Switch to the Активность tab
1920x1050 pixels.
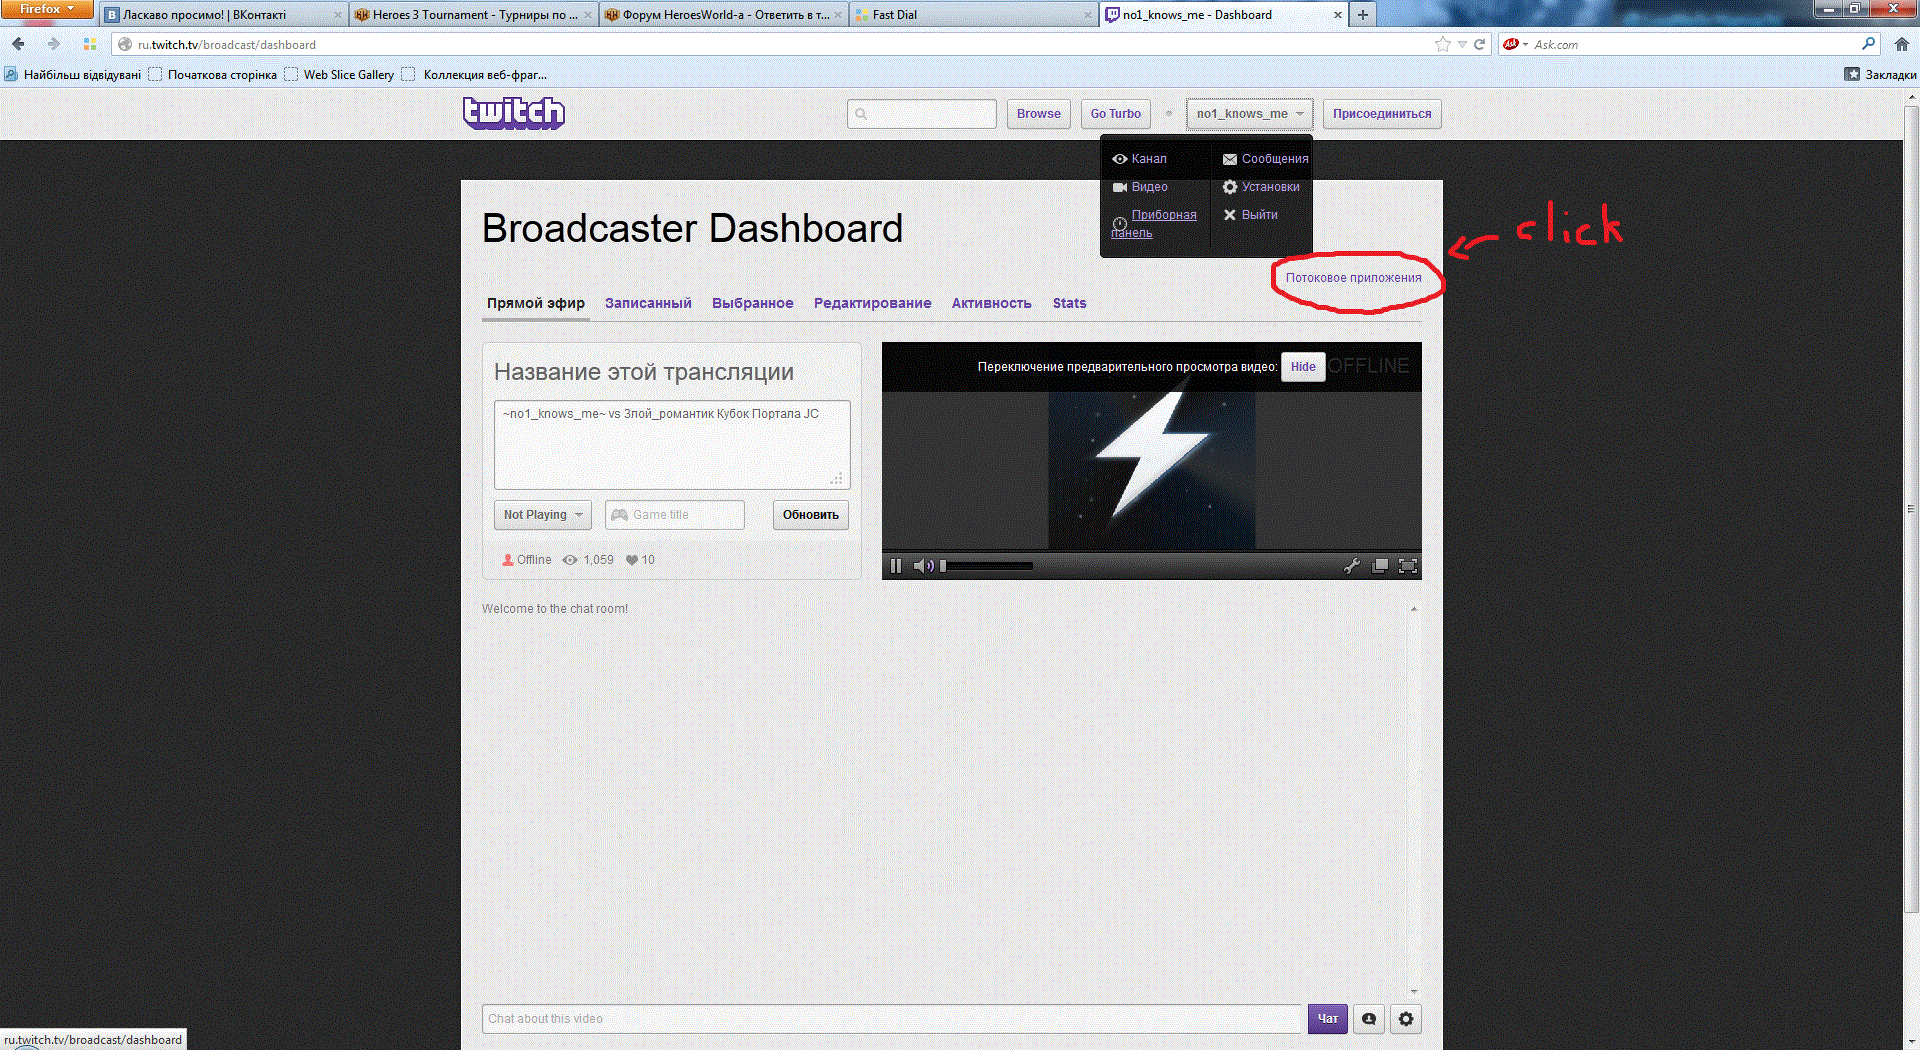(x=992, y=303)
